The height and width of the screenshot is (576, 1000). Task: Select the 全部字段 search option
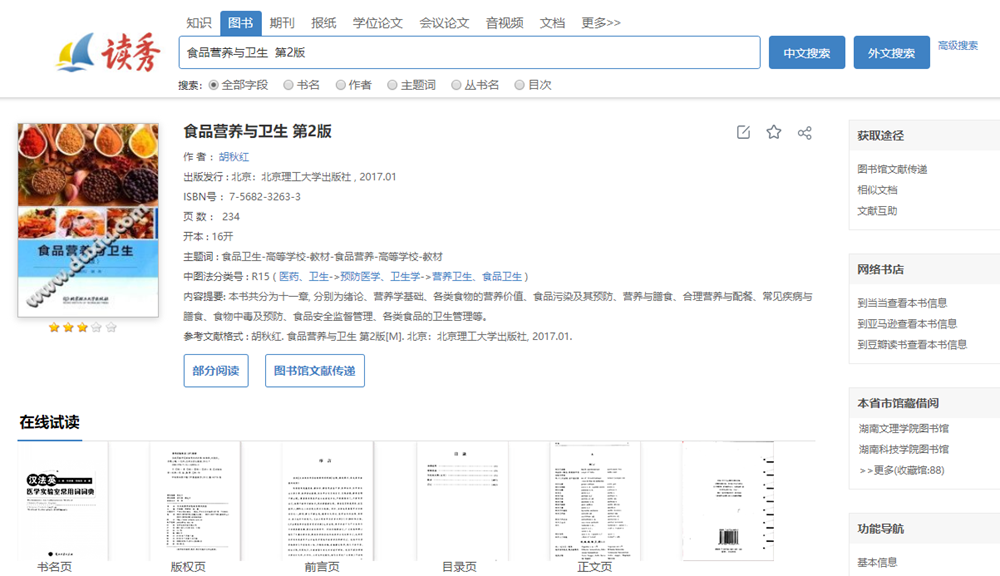pos(214,85)
